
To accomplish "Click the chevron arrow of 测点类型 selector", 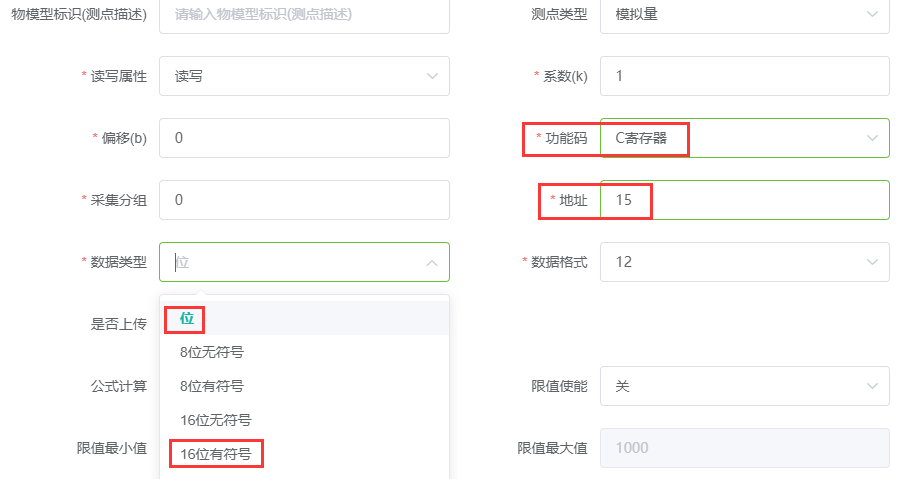I will tap(872, 14).
